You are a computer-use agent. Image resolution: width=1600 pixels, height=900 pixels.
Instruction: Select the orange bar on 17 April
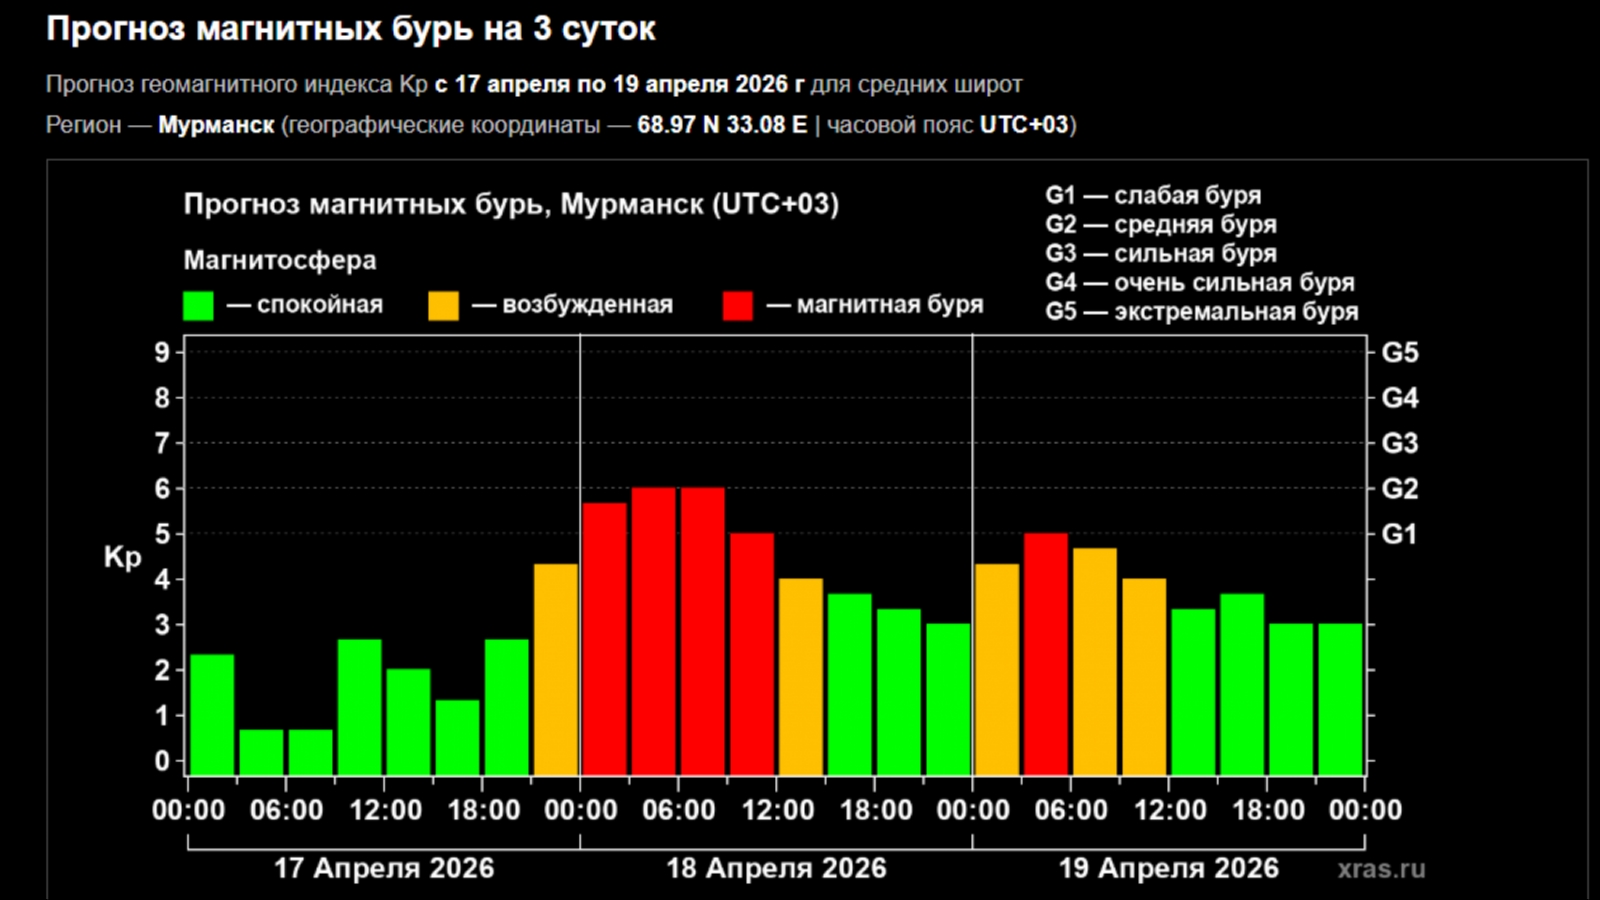[x=555, y=669]
